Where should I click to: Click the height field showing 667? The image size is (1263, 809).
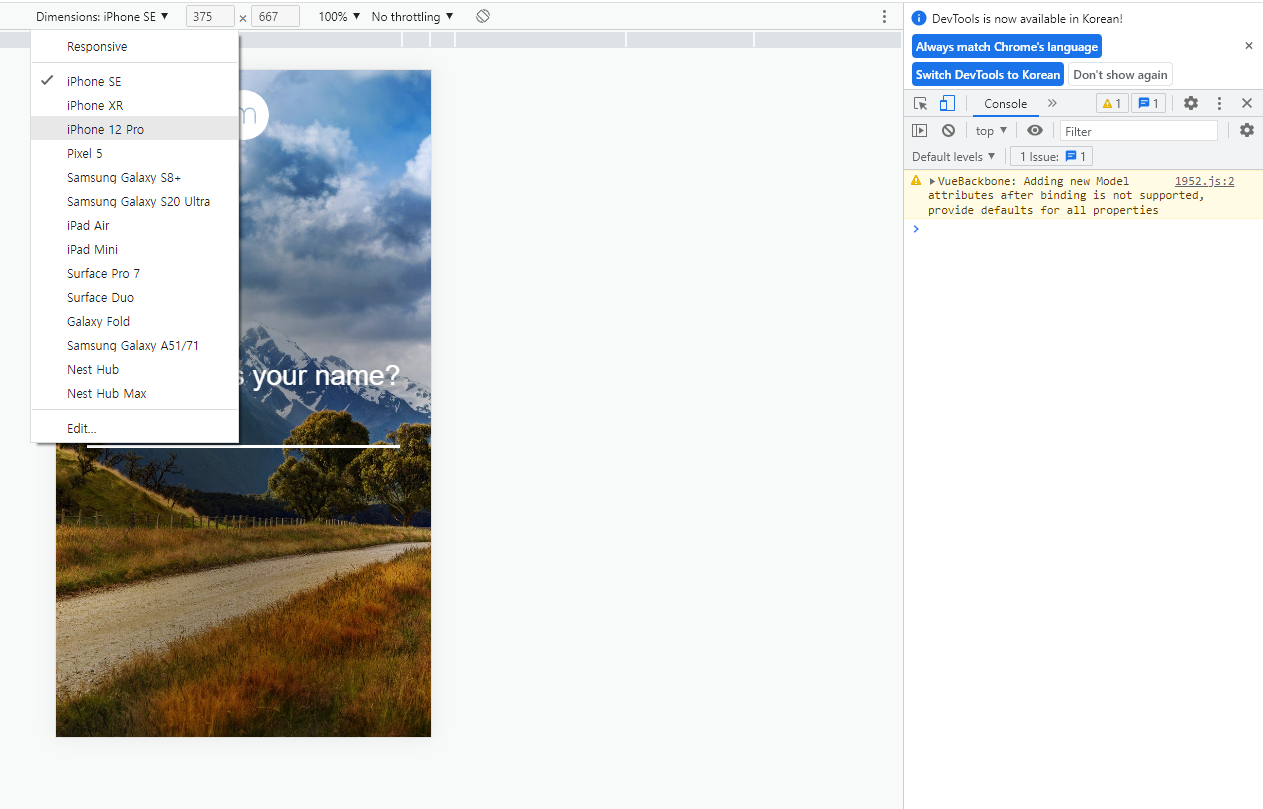coord(276,17)
